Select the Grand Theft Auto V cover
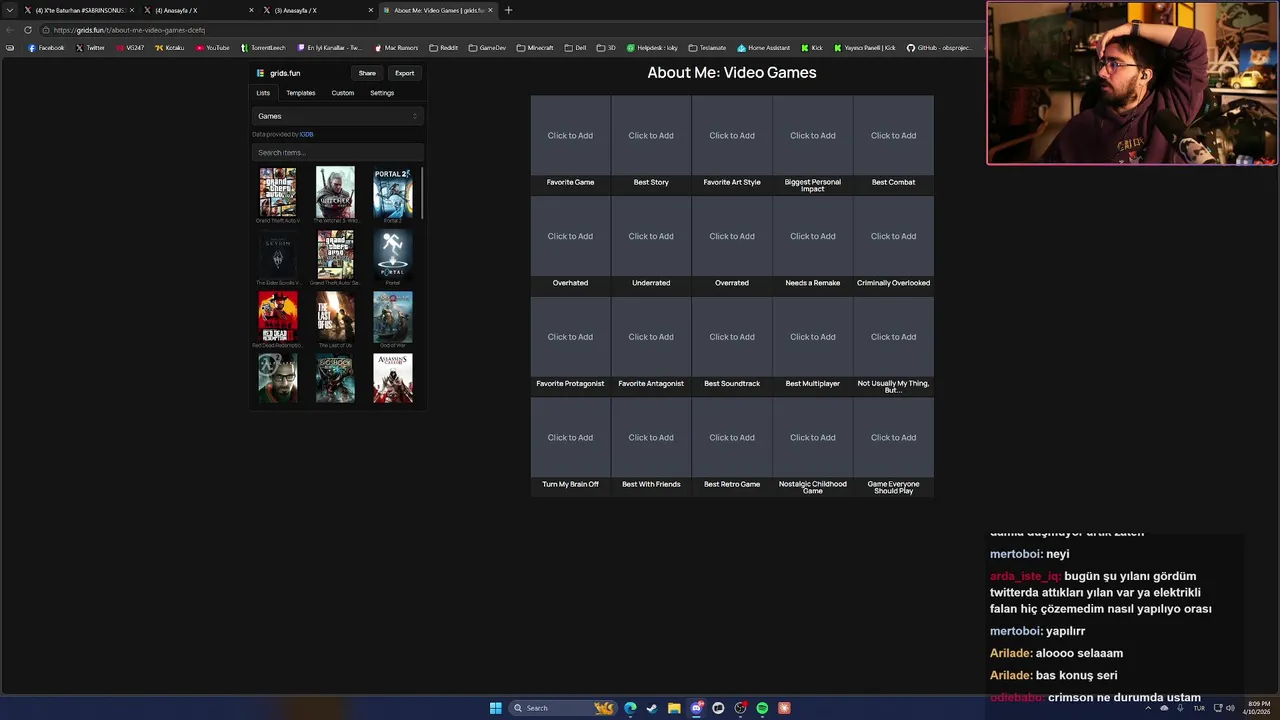The width and height of the screenshot is (1280, 720). point(278,192)
